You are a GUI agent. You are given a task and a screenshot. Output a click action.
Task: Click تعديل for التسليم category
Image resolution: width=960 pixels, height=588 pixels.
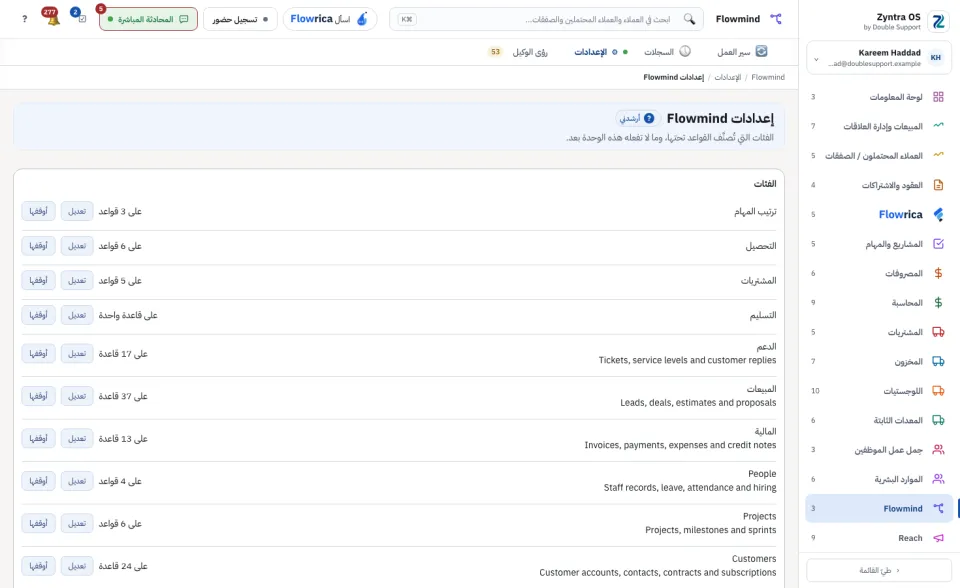pyautogui.click(x=77, y=315)
